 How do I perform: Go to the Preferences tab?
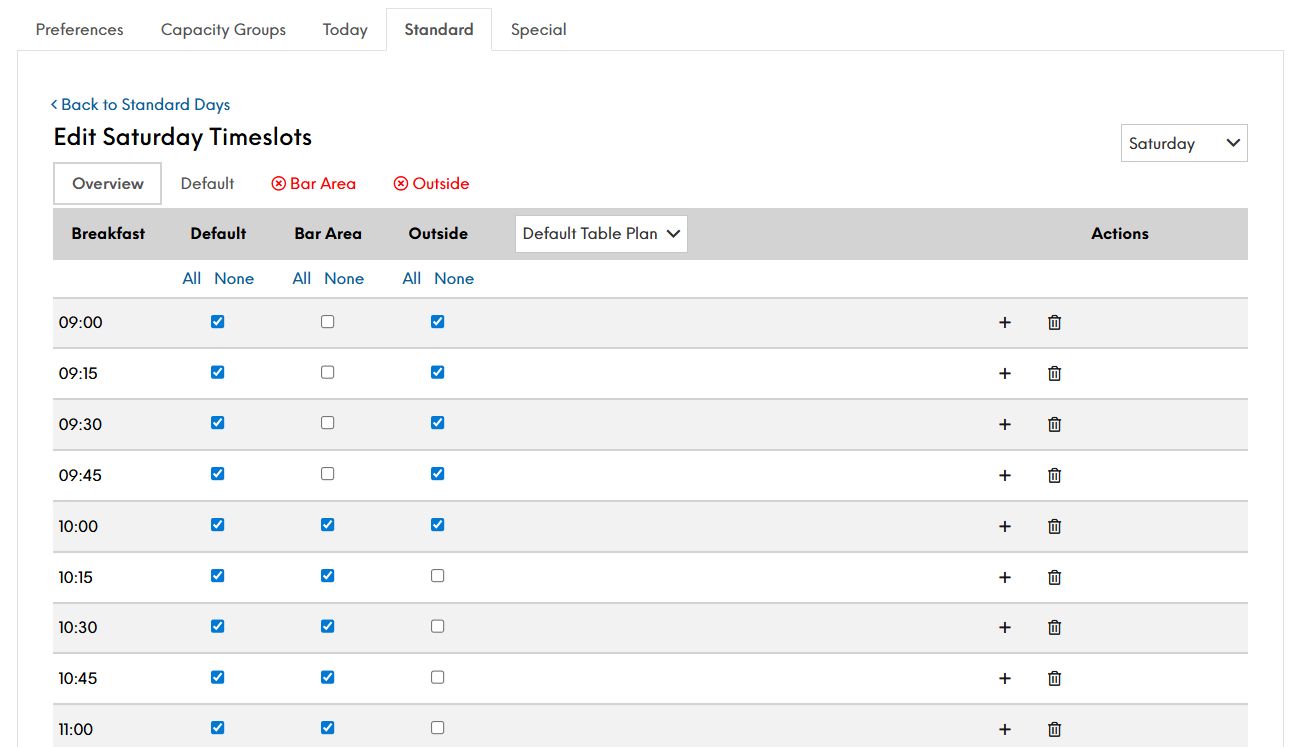(79, 29)
